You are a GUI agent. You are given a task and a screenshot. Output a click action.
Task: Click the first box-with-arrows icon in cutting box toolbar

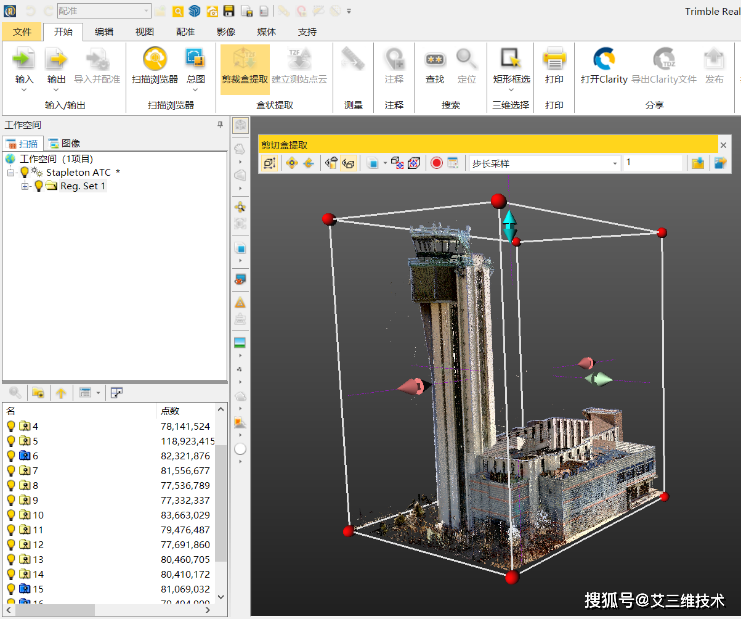pos(269,163)
